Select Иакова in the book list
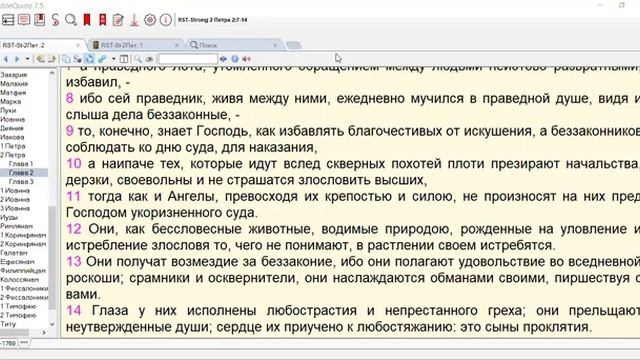640x360 pixels. tap(12, 137)
